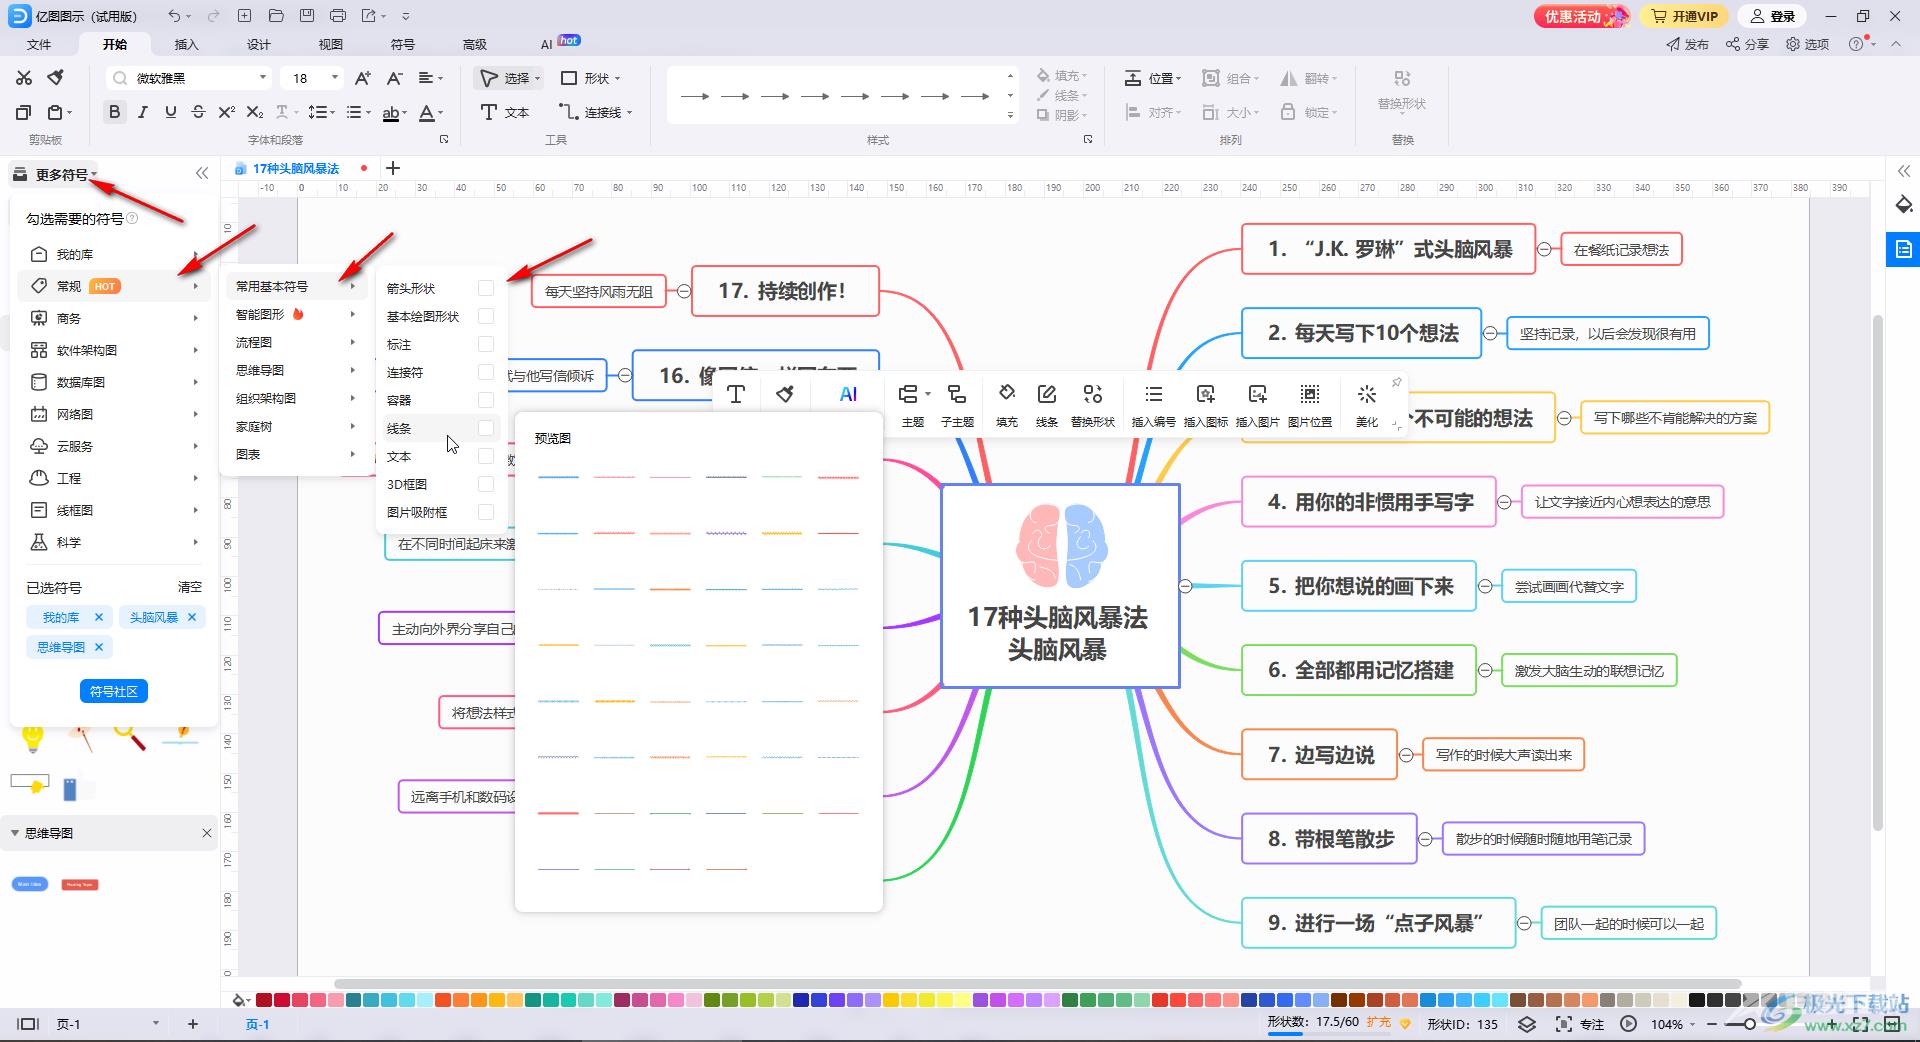This screenshot has width=1920, height=1042.
Task: Click Replace Shape (替换形状) on floating toolbar
Action: (1093, 405)
